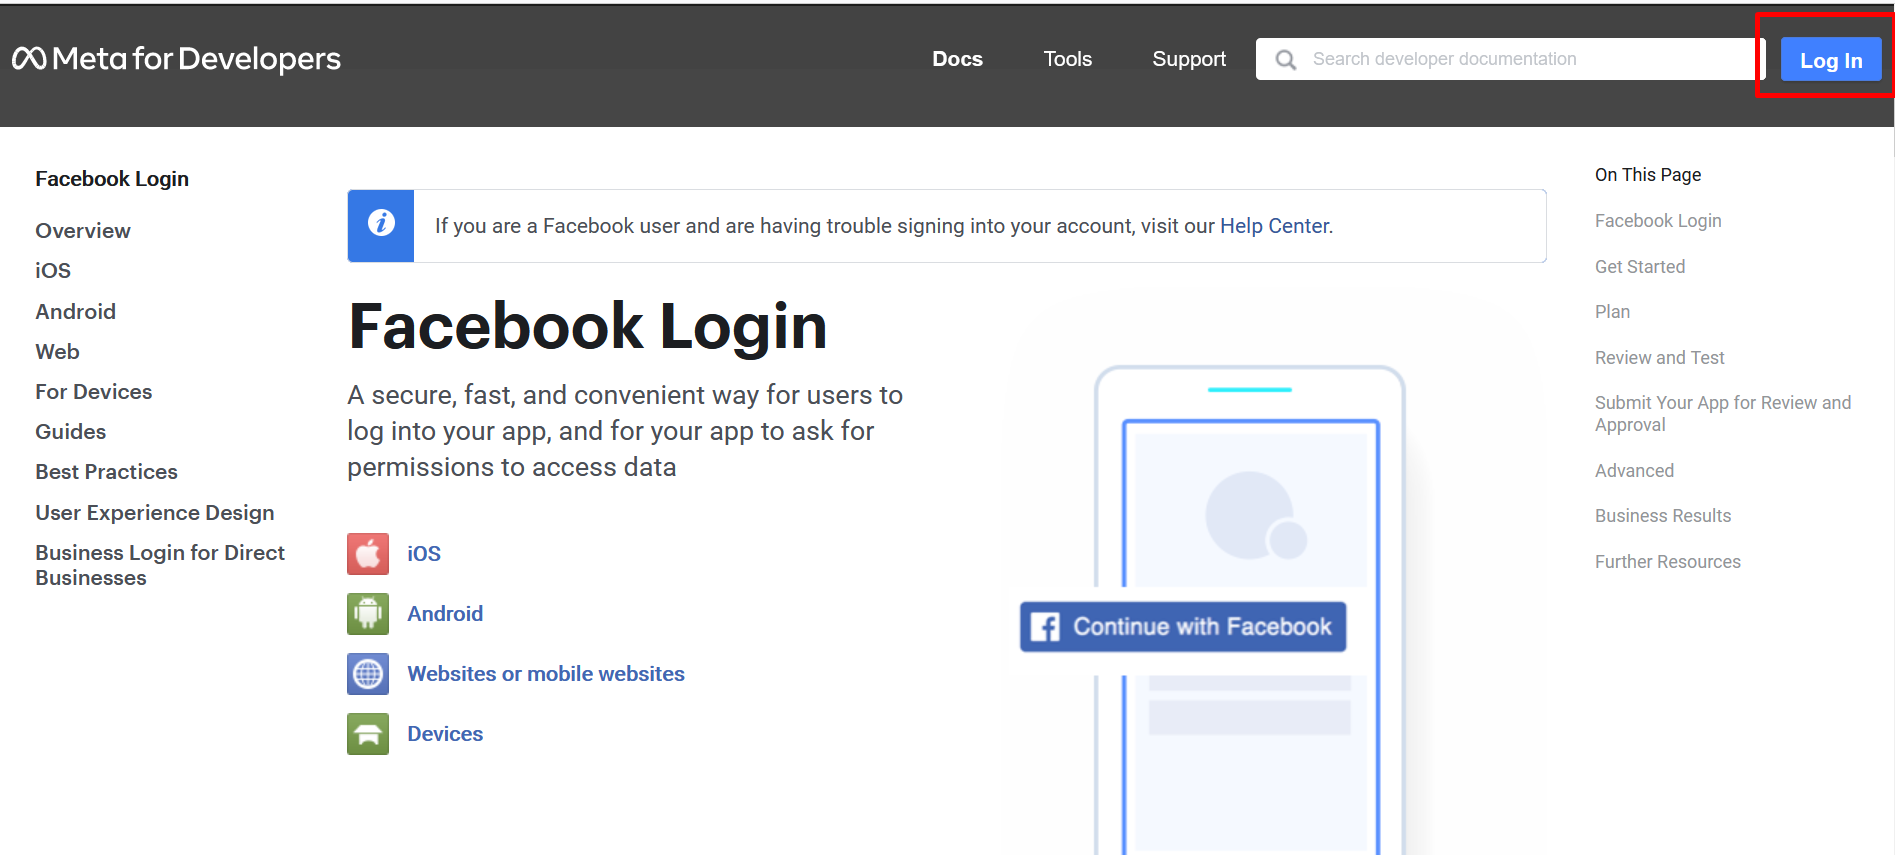Open the Docs menu
This screenshot has width=1895, height=855.
957,59
